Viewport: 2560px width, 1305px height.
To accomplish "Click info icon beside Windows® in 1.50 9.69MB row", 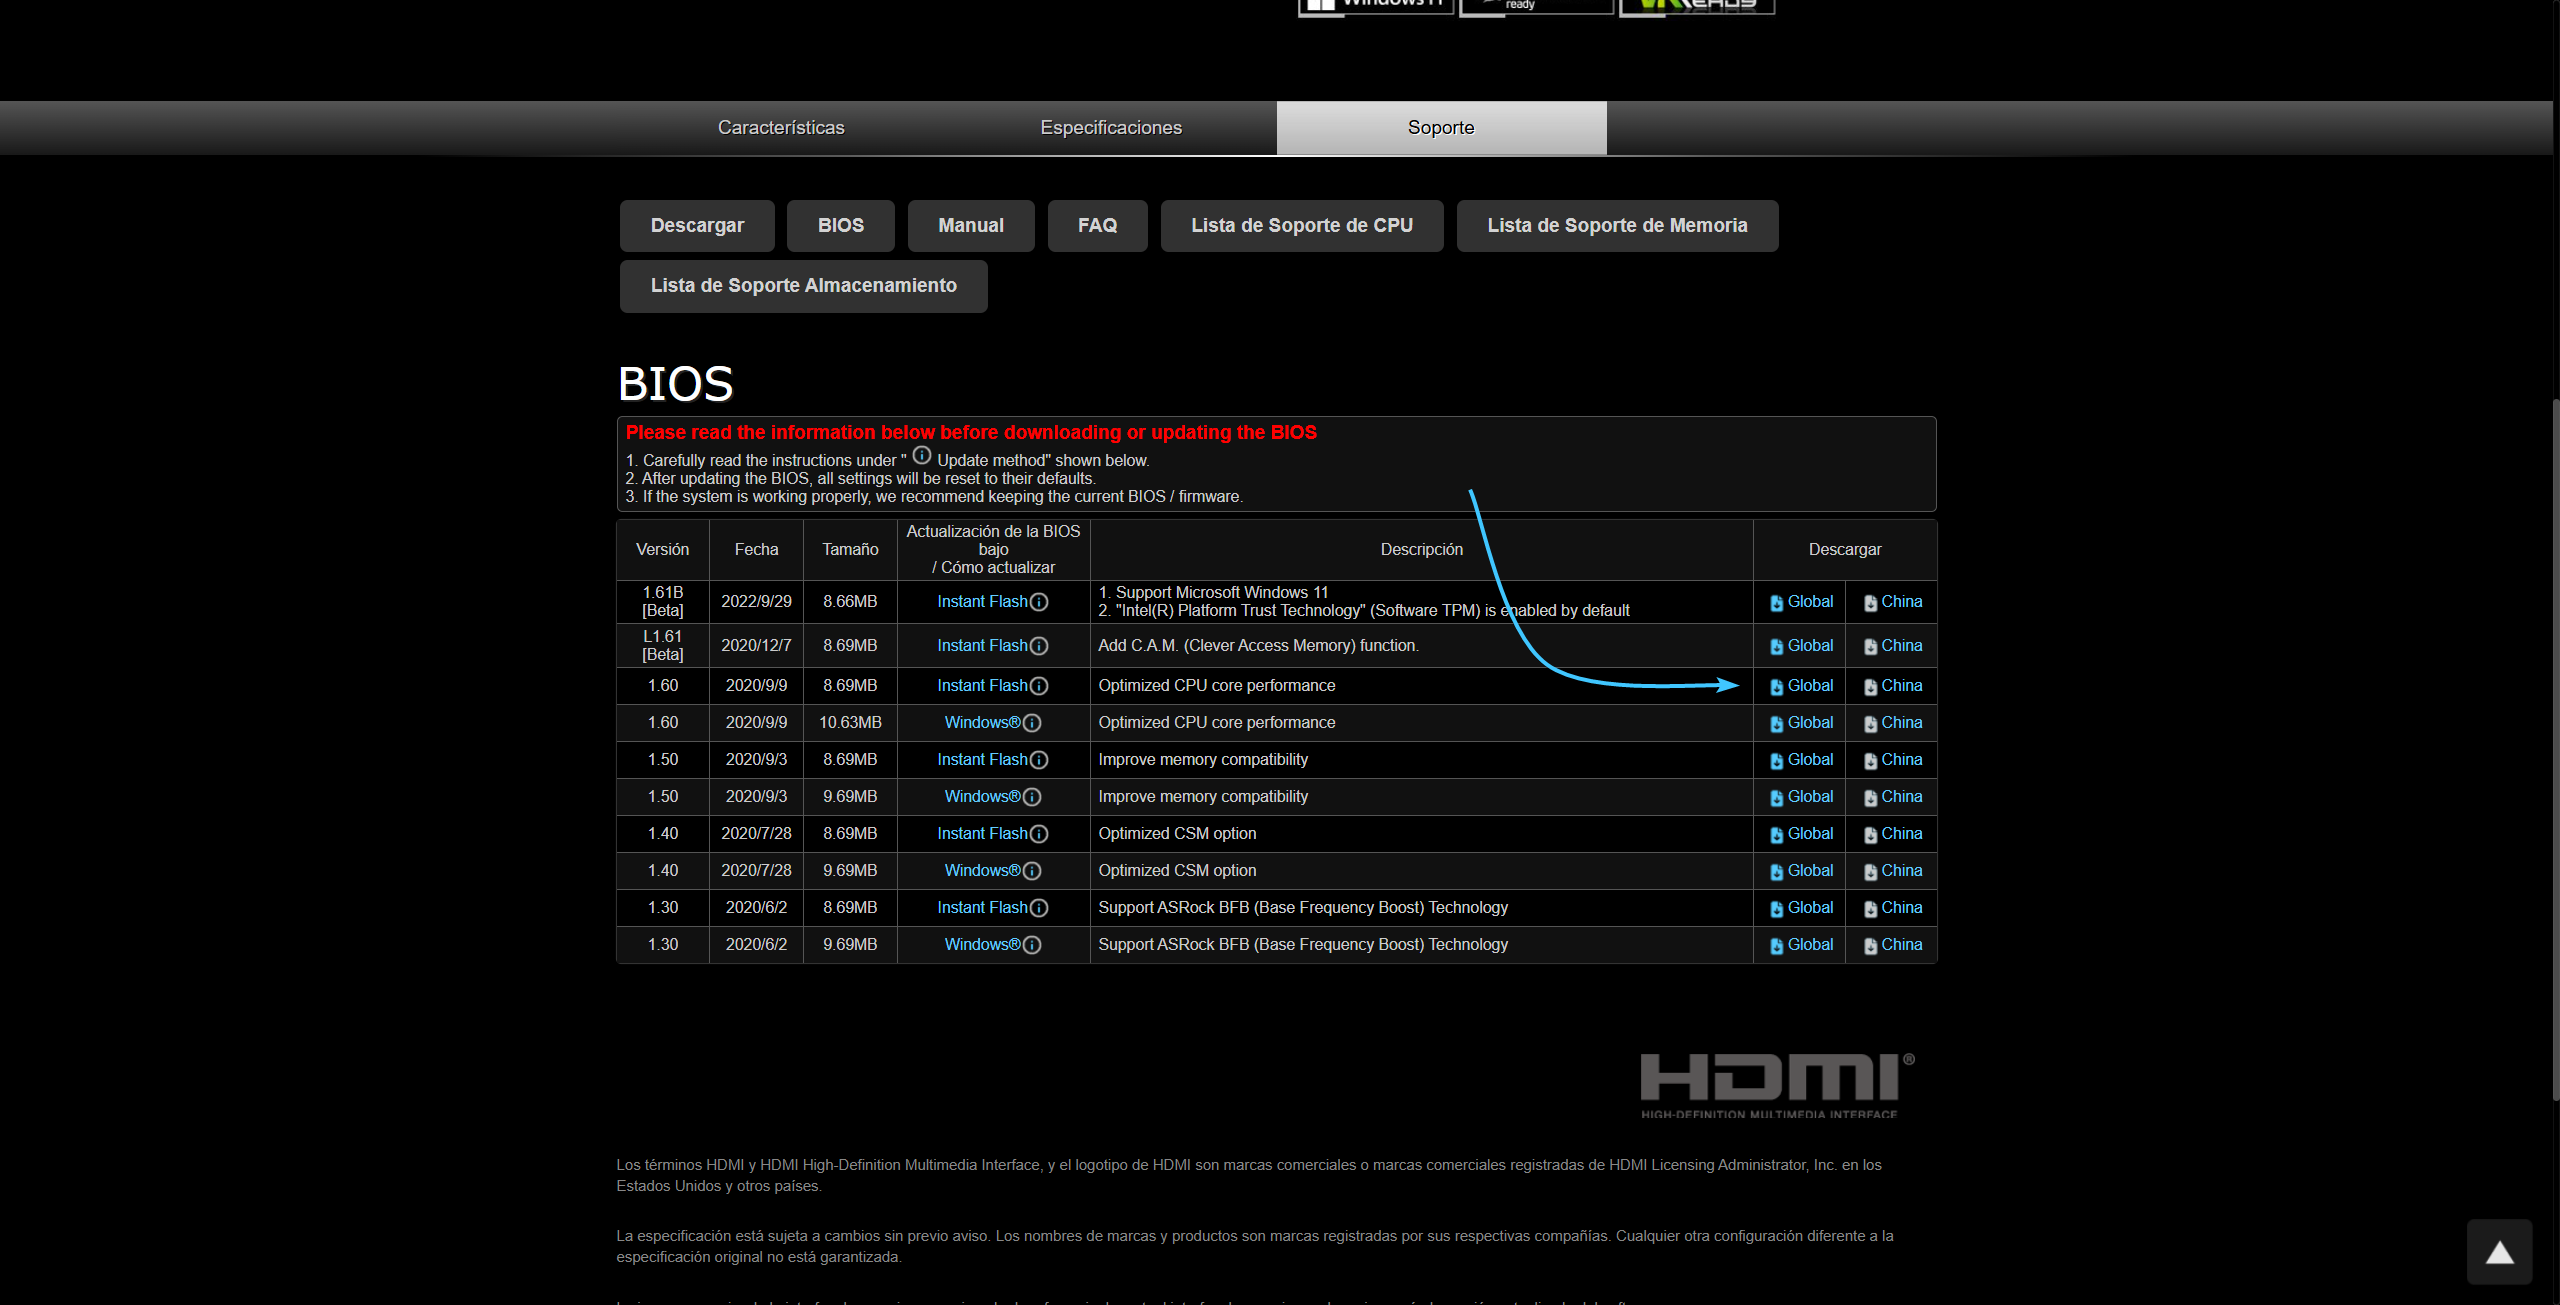I will [1032, 797].
